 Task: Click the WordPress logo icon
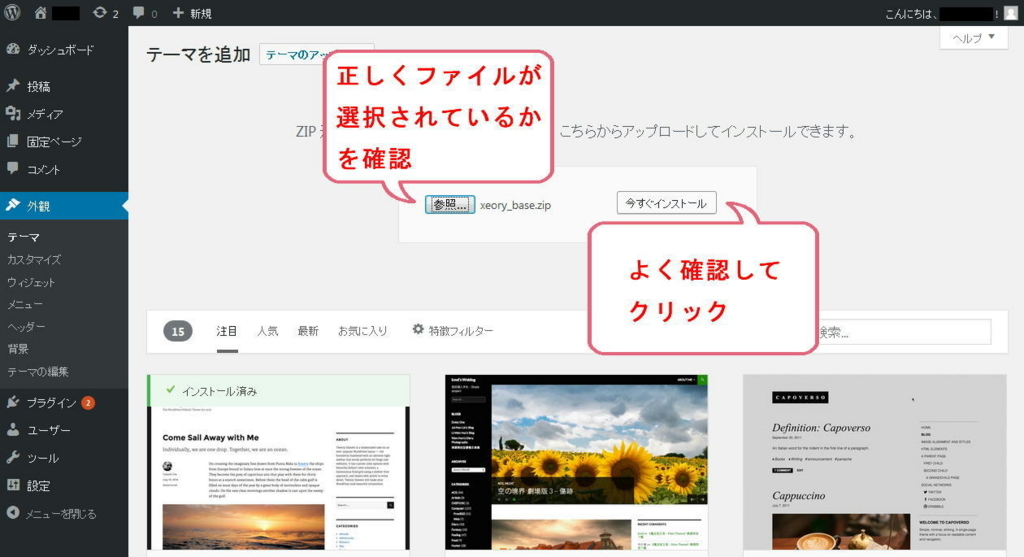[12, 12]
